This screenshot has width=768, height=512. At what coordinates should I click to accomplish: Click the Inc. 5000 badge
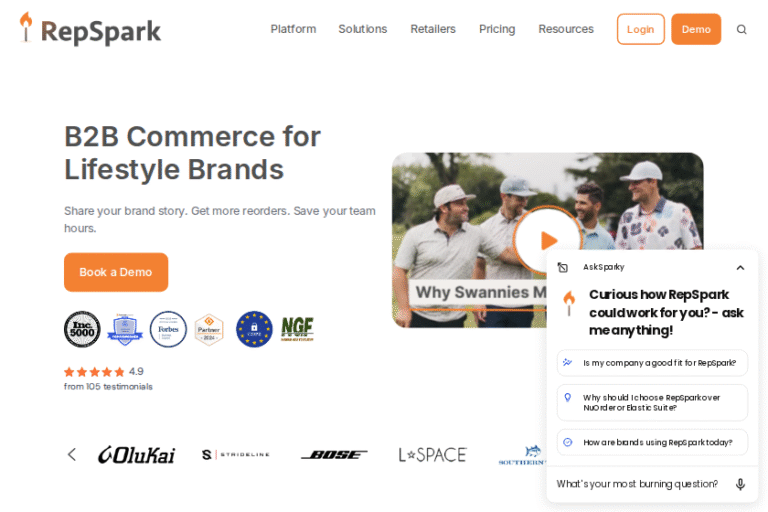click(82, 329)
